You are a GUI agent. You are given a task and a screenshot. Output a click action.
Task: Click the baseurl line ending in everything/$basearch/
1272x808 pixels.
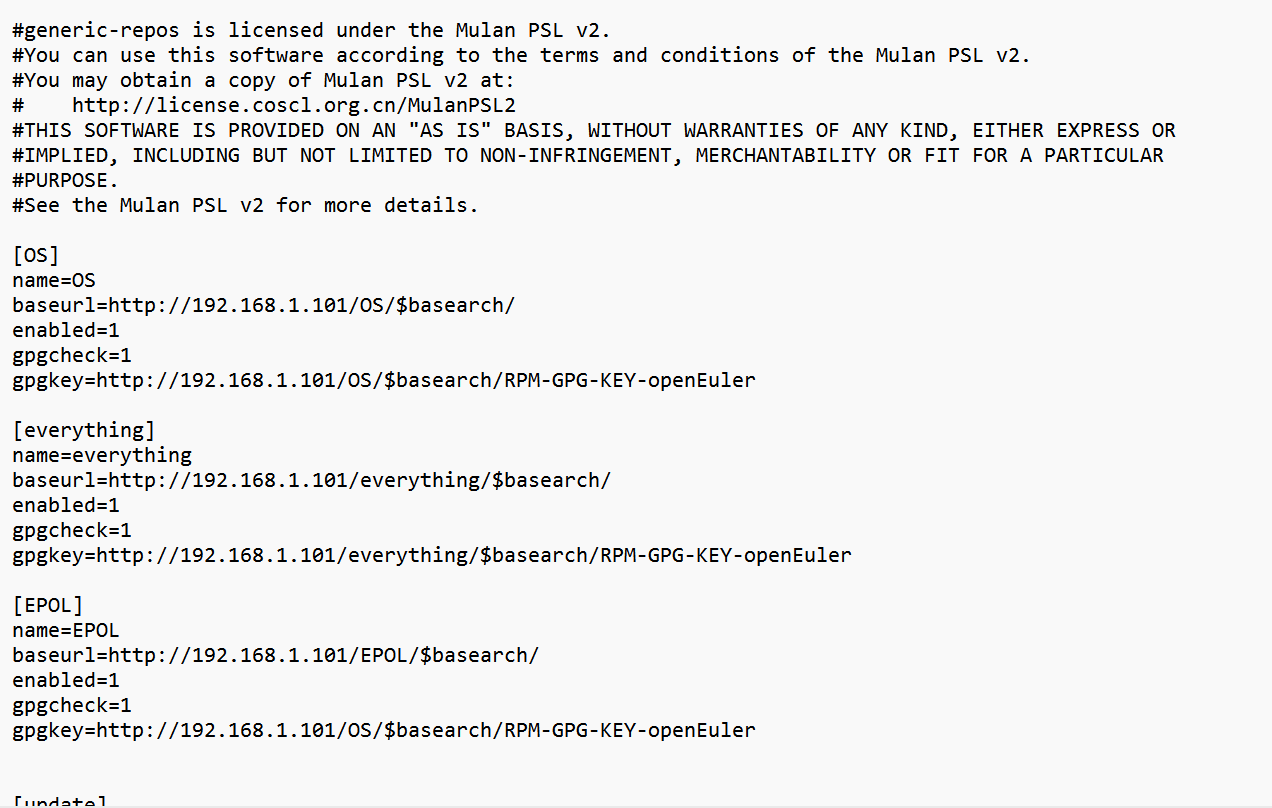pos(311,480)
